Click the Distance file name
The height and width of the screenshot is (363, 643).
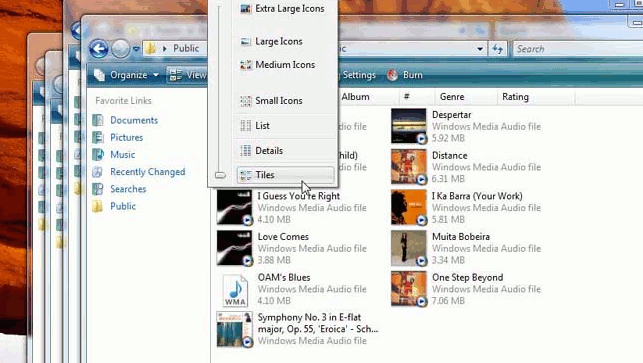[449, 155]
